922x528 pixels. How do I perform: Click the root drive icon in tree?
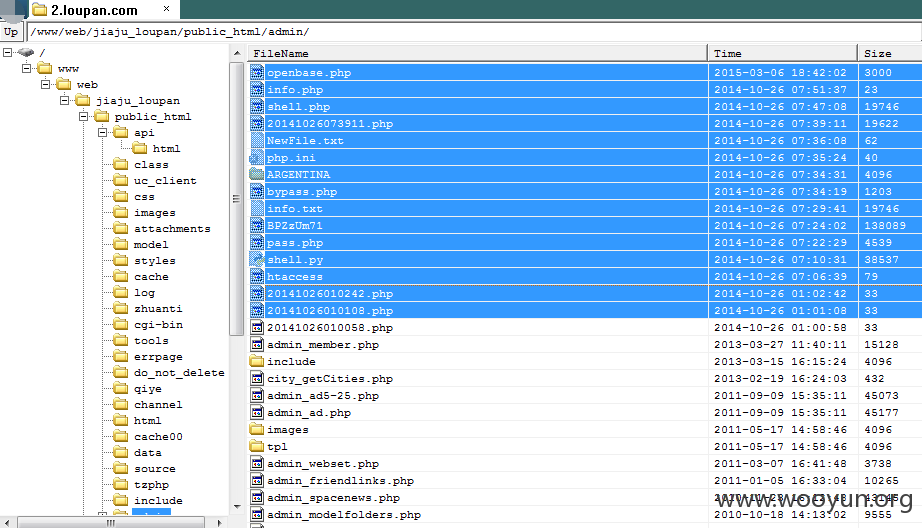click(26, 52)
